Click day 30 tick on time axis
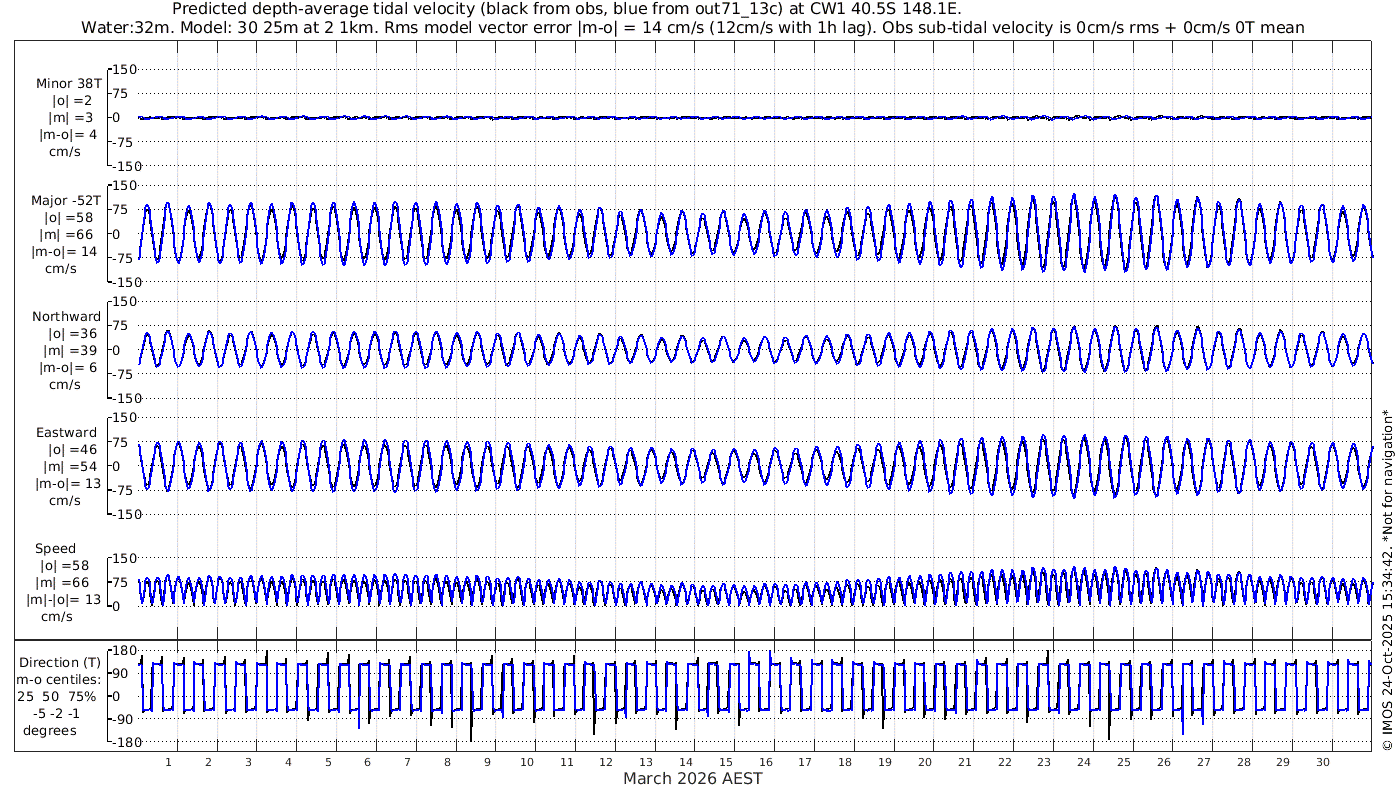The image size is (1400, 800). [x=1323, y=762]
